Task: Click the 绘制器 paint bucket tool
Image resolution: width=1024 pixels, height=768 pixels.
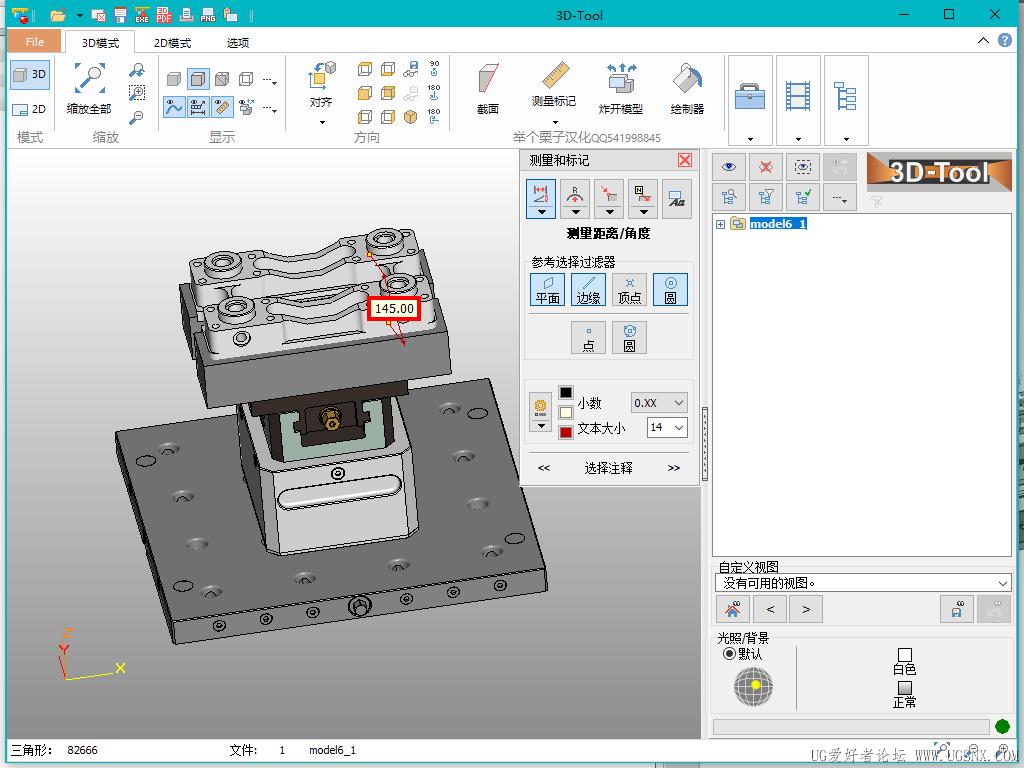Action: (x=687, y=89)
